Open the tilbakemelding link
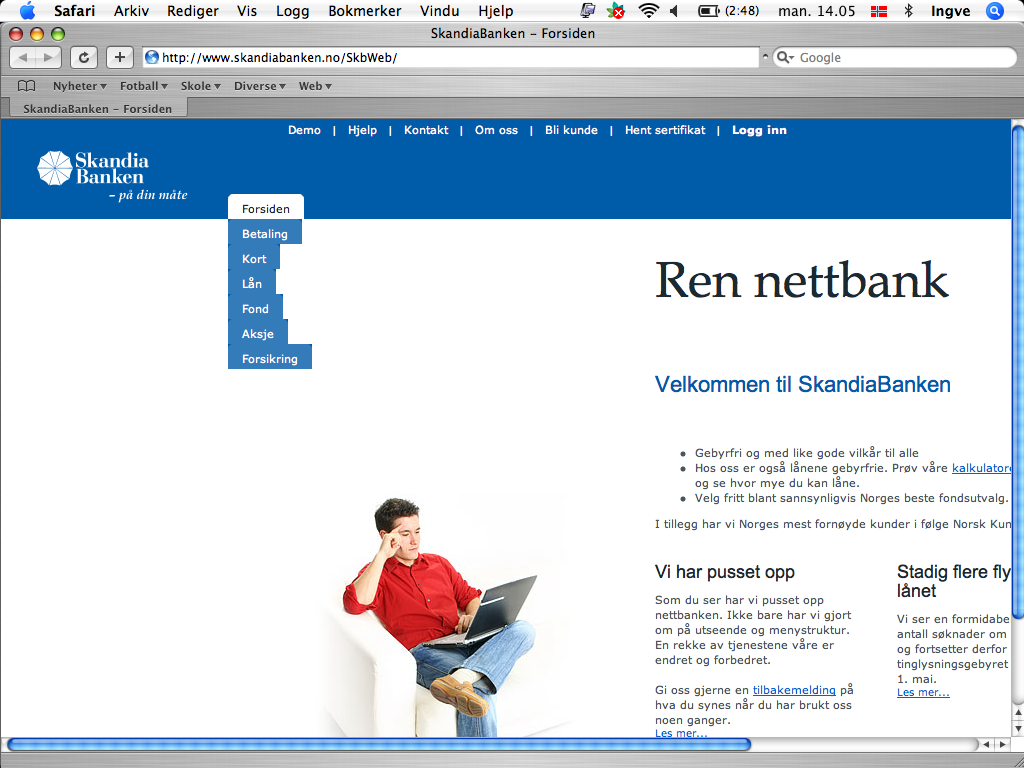 click(794, 690)
